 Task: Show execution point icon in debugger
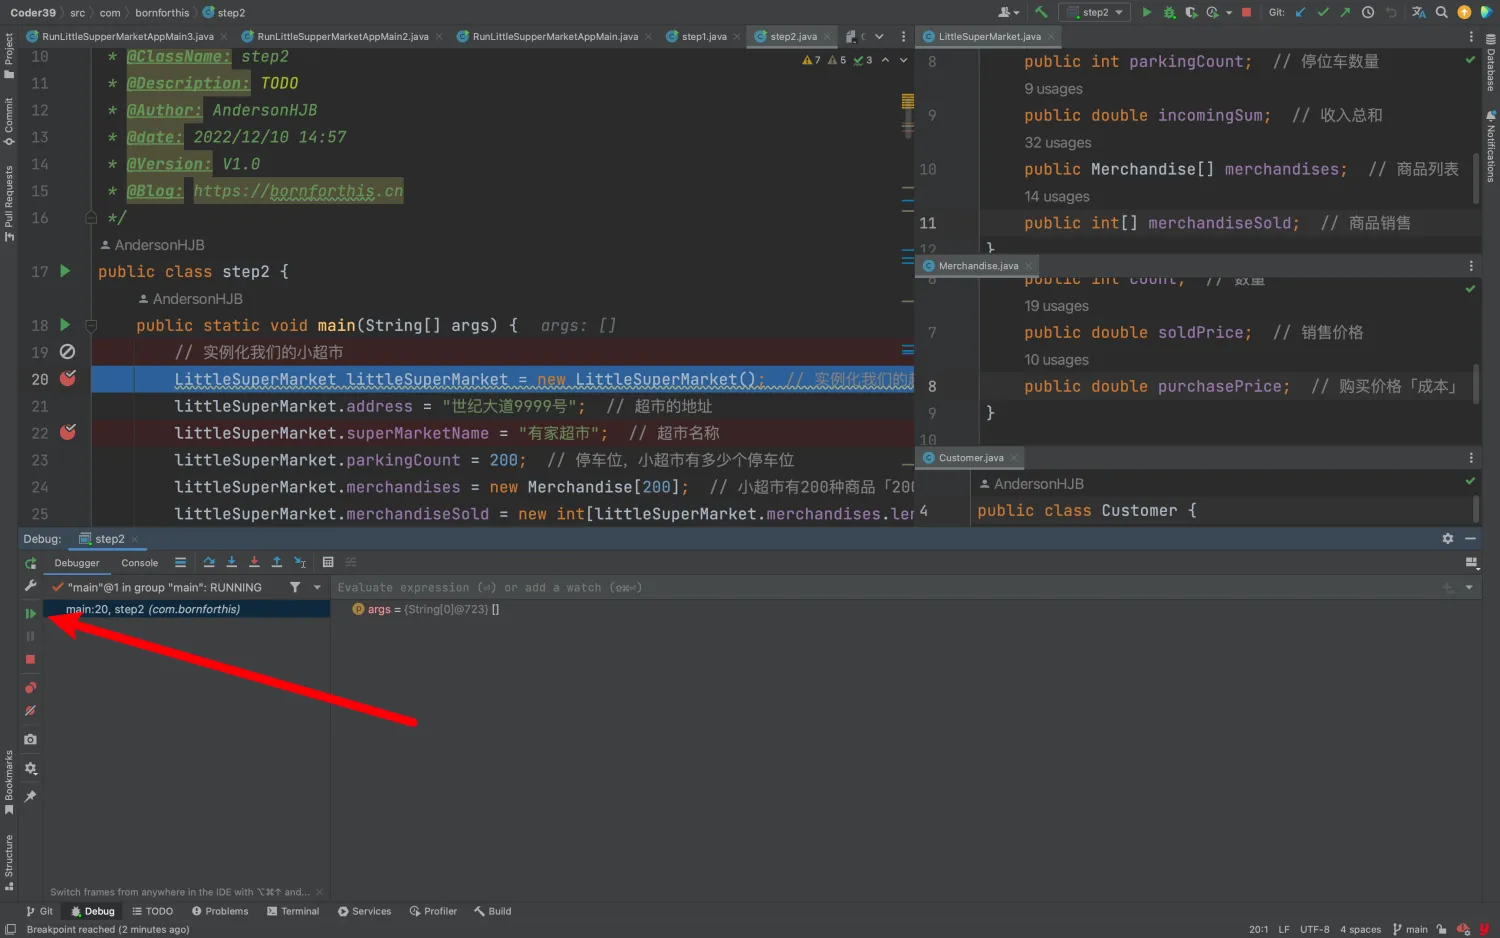coord(180,563)
